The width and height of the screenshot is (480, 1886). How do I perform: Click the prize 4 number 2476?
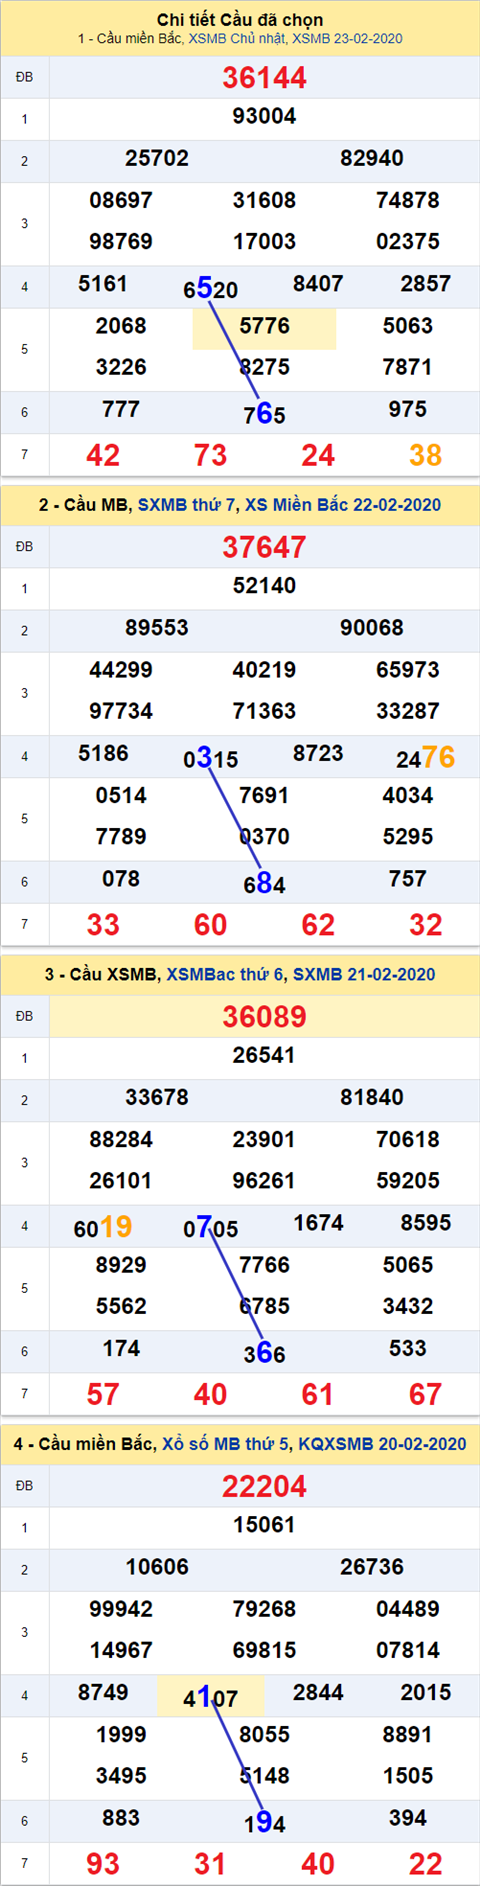point(425,758)
